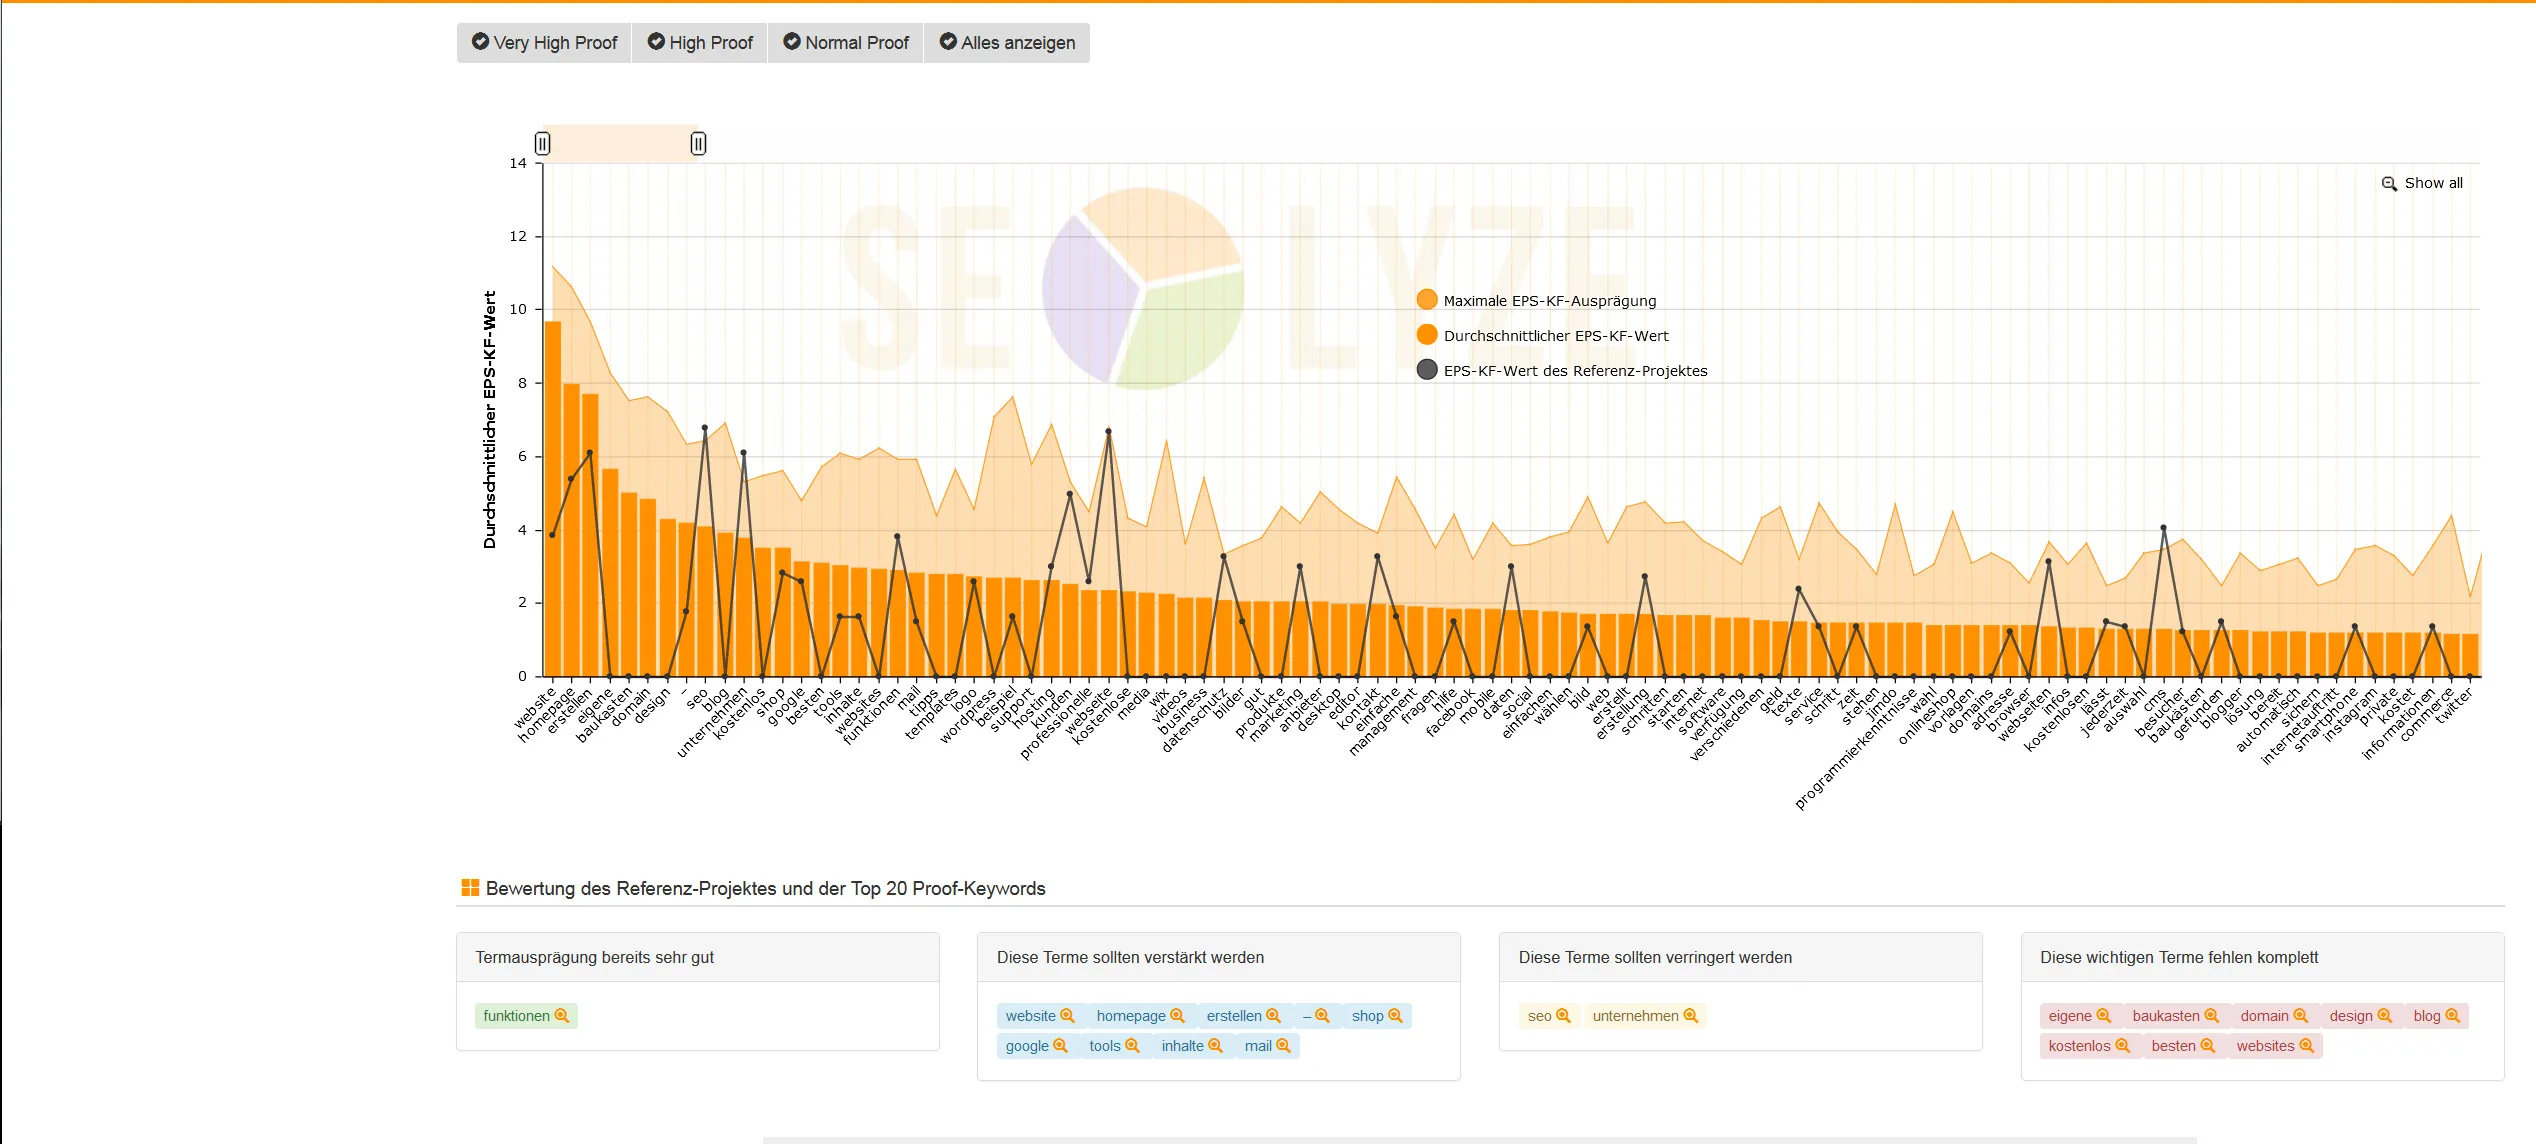Click magnifier icon beside baukasten tag
This screenshot has width=2536, height=1144.
pyautogui.click(x=2212, y=1016)
